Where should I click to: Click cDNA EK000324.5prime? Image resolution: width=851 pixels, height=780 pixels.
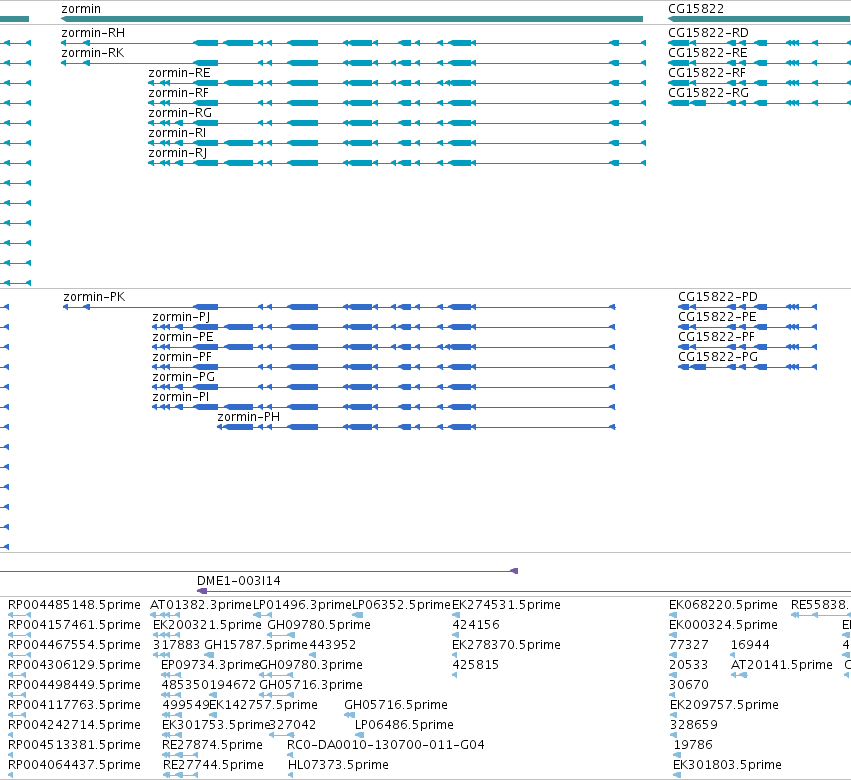point(723,625)
